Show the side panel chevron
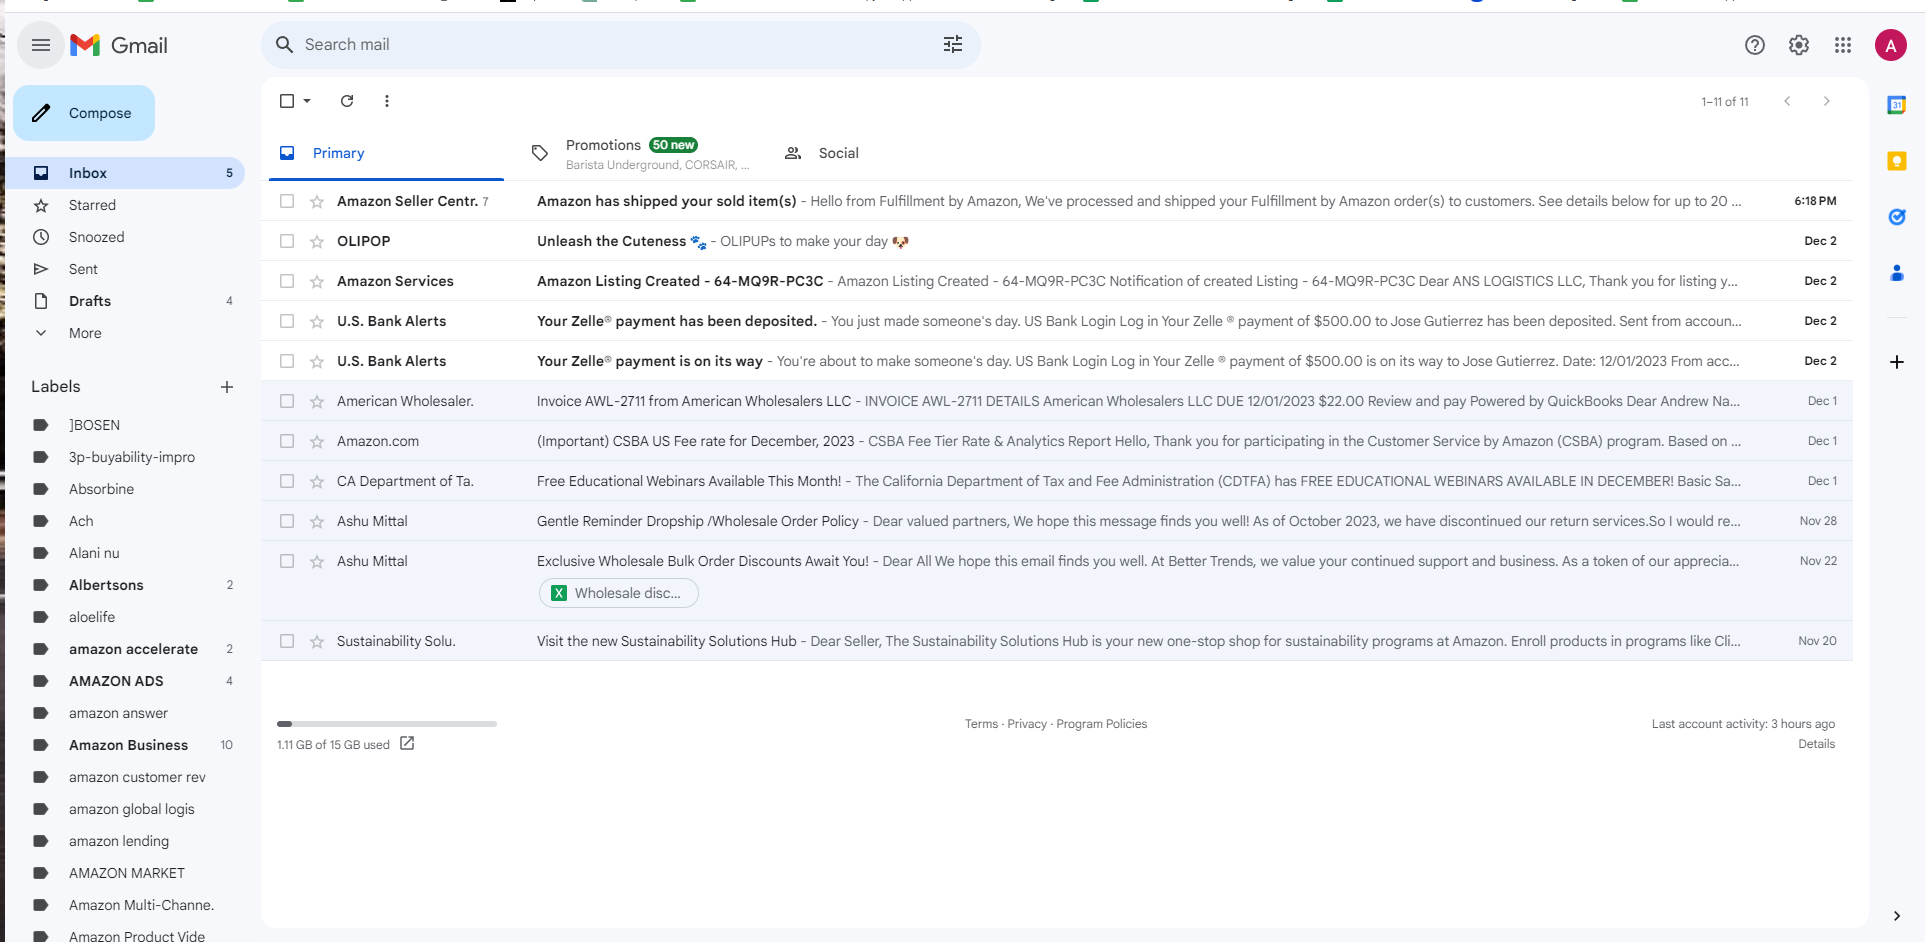 point(1897,916)
